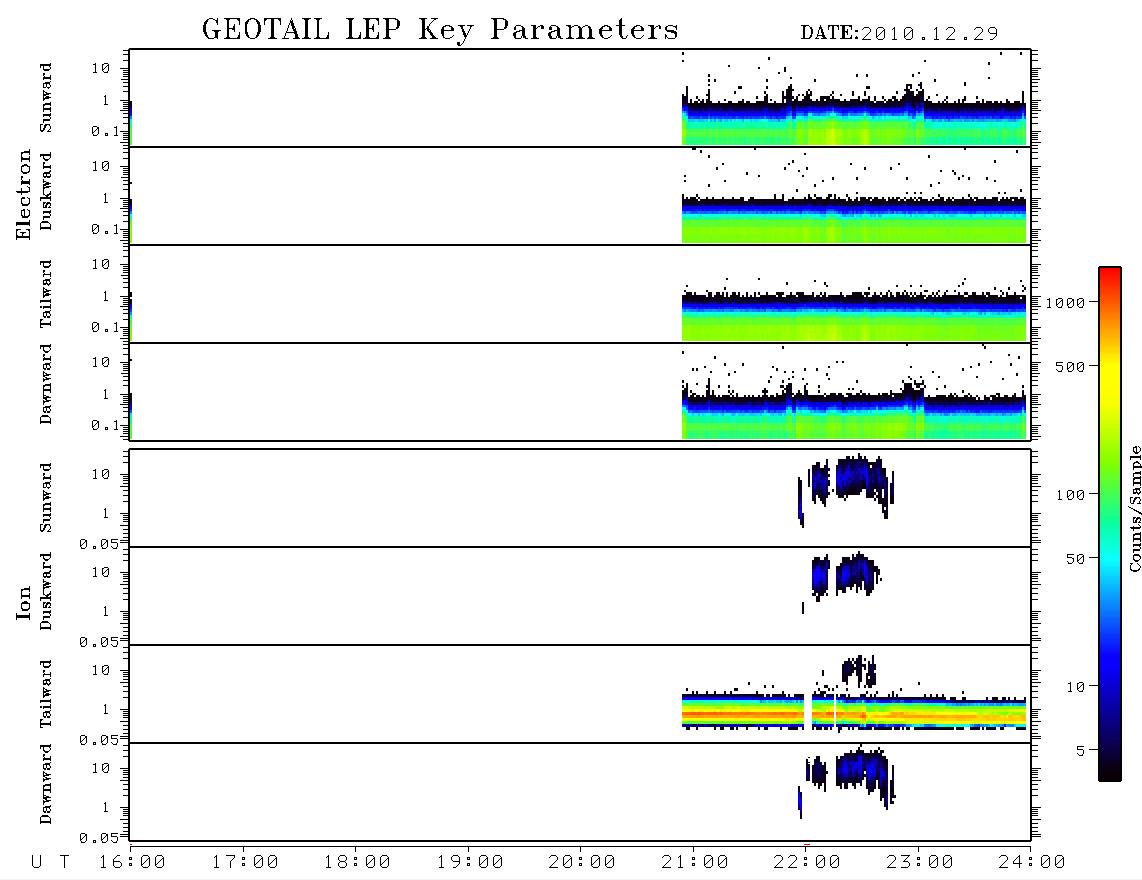Click the Electron "Dawnward" panel label
This screenshot has height=880, width=1142.
click(x=46, y=384)
